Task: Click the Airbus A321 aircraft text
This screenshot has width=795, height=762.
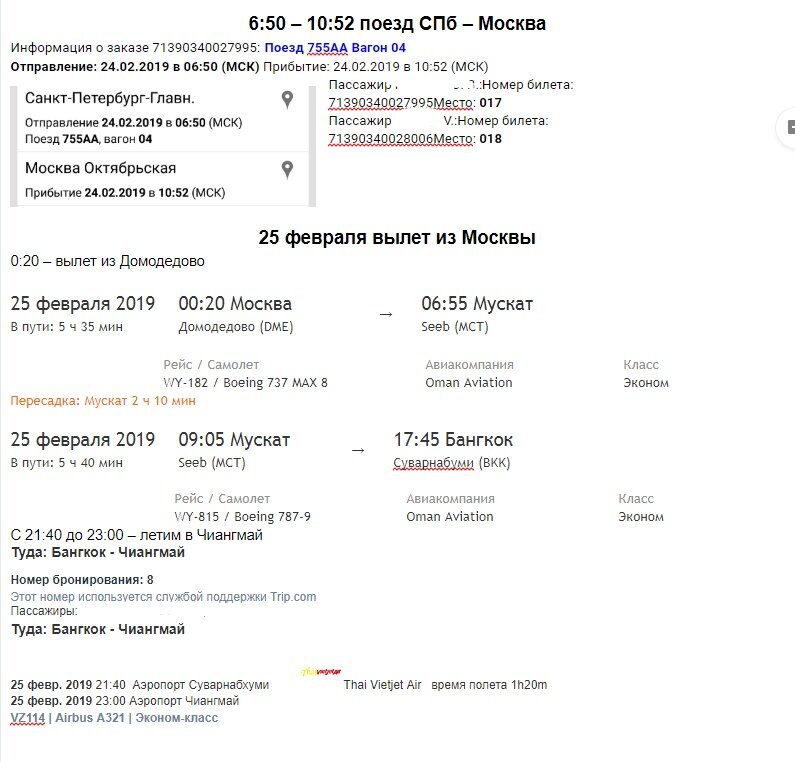Action: pyautogui.click(x=90, y=718)
